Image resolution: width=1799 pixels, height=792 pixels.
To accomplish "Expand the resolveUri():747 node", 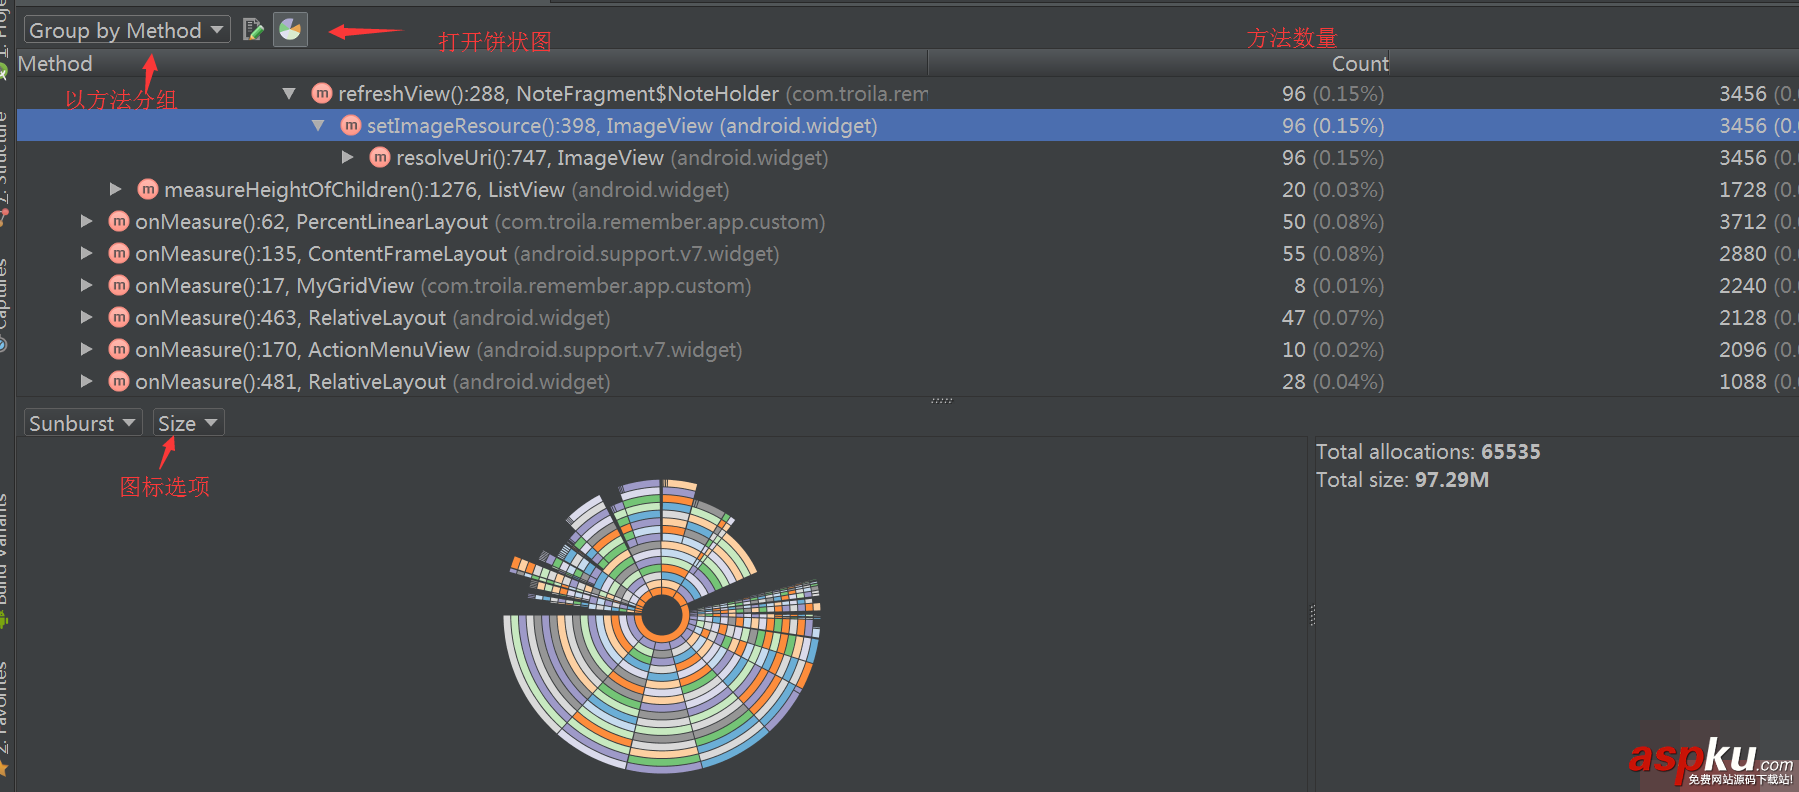I will 347,158.
